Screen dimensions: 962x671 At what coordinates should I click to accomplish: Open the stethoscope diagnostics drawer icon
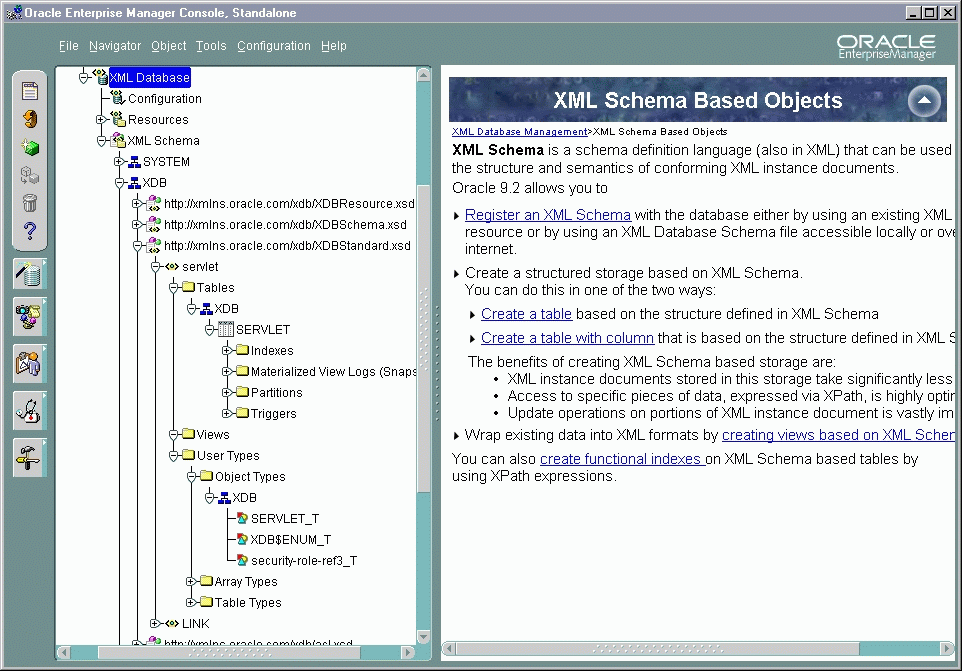click(30, 410)
